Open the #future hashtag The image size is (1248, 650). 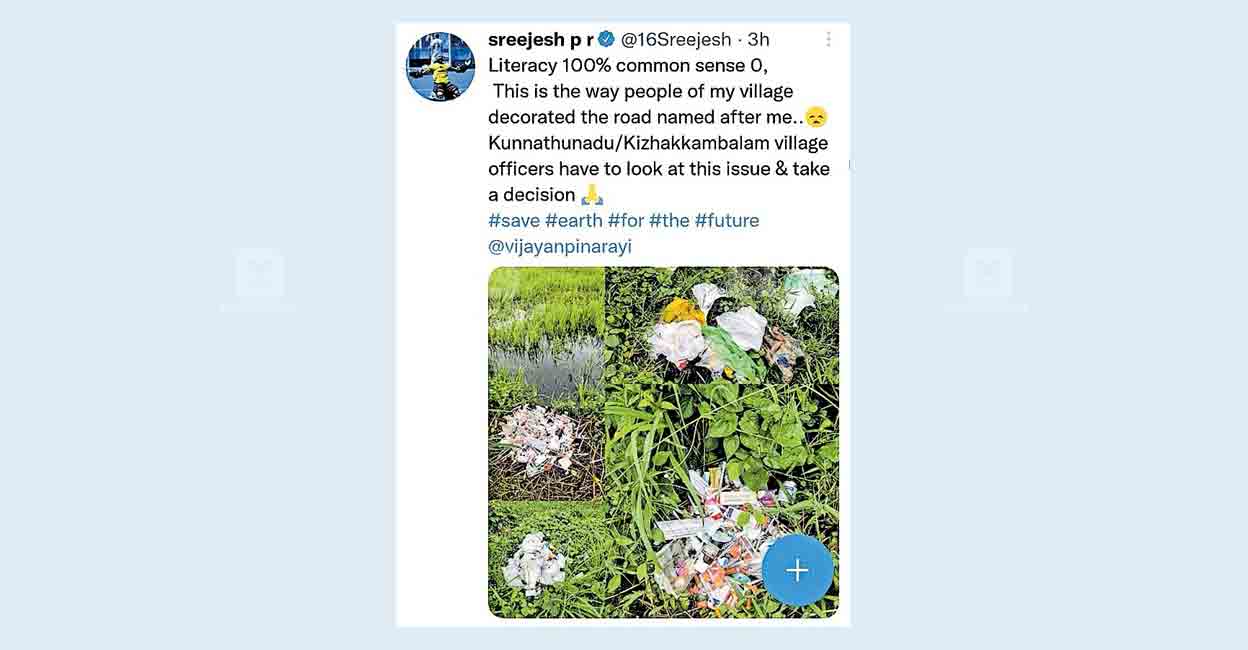pyautogui.click(x=727, y=220)
